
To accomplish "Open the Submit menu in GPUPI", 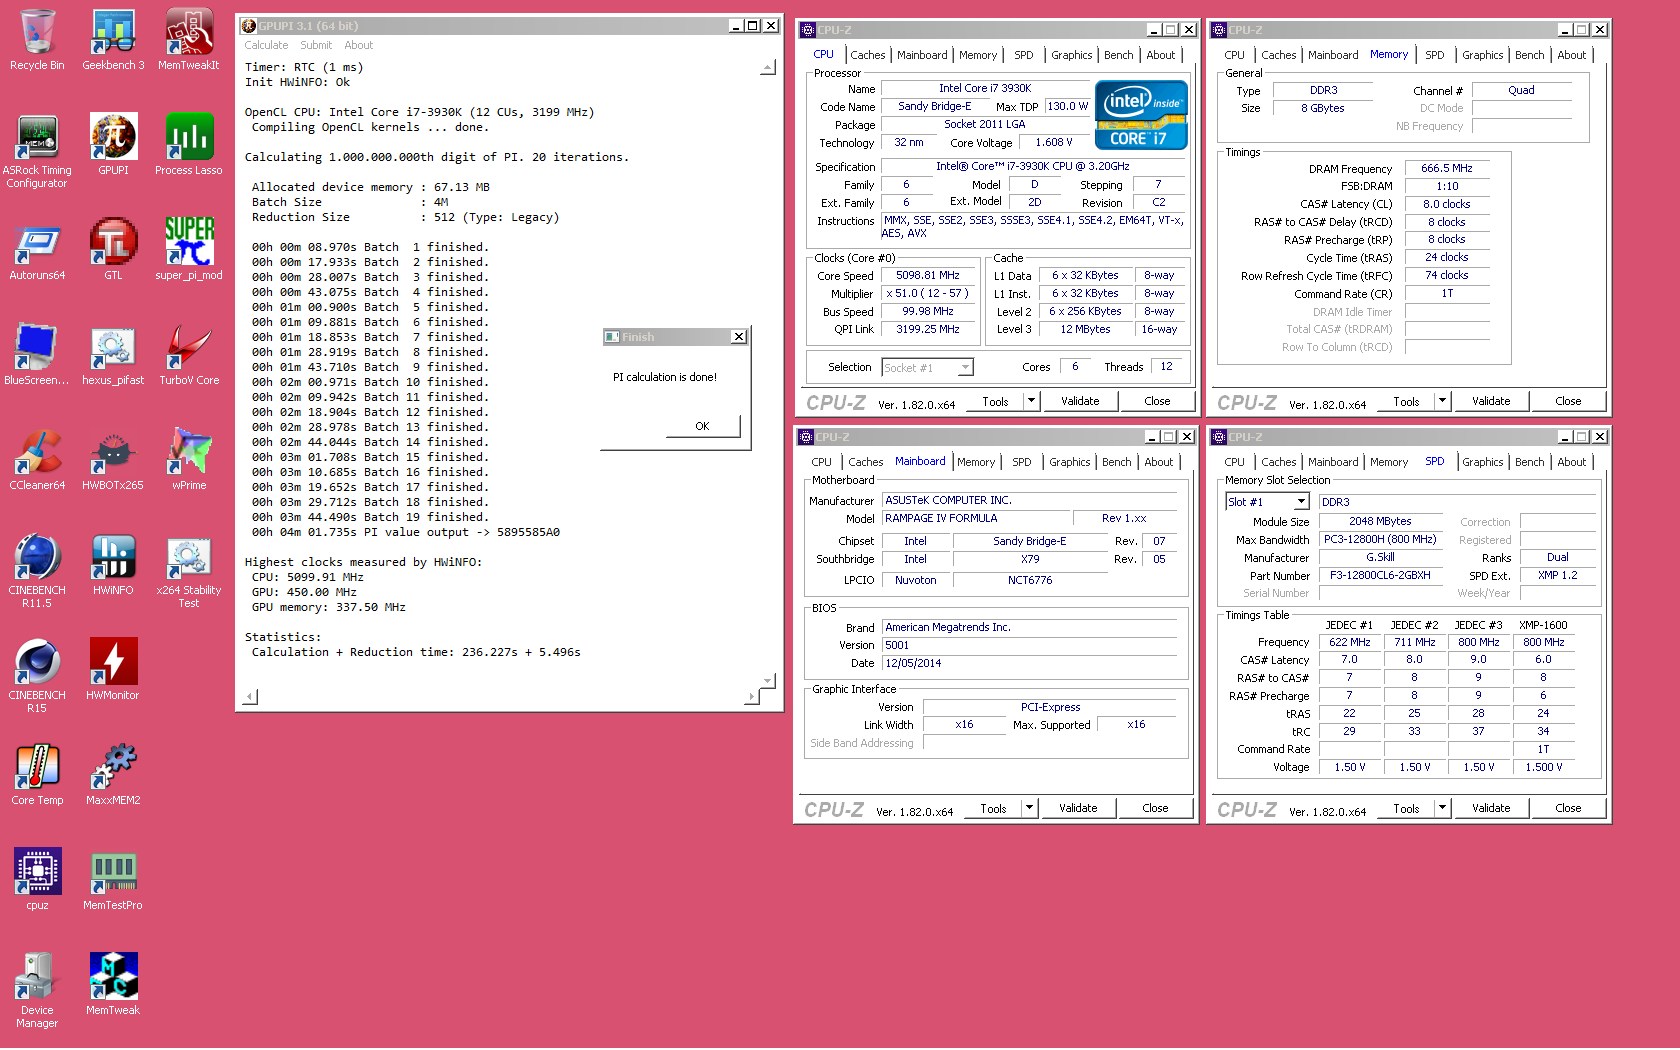I will click(x=316, y=45).
